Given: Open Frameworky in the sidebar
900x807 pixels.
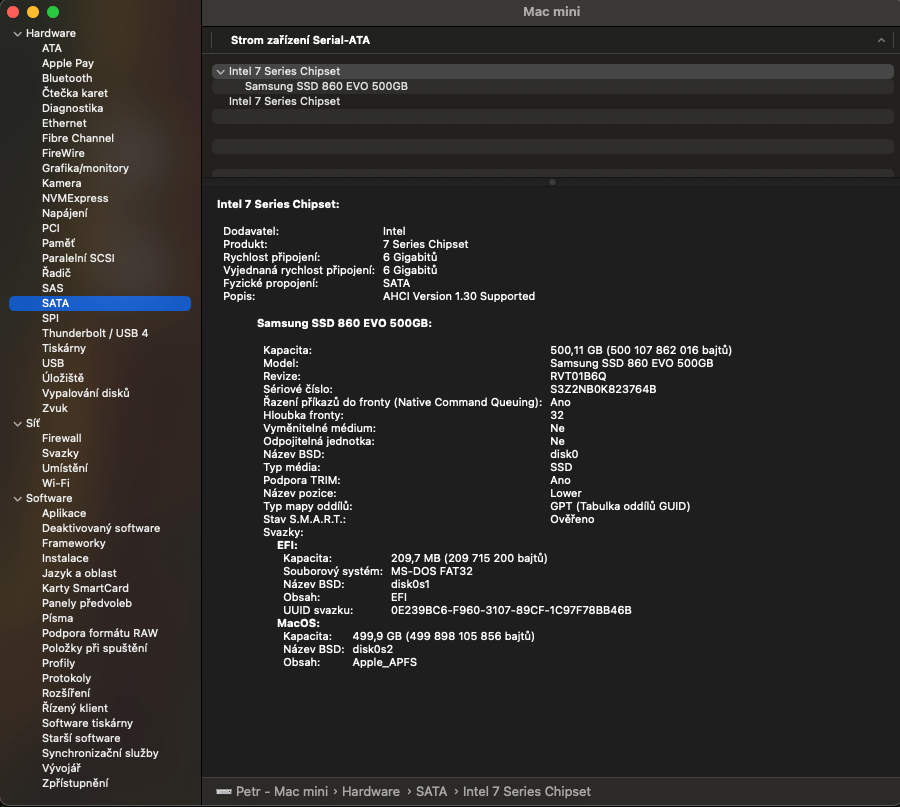Looking at the screenshot, I should coord(73,543).
